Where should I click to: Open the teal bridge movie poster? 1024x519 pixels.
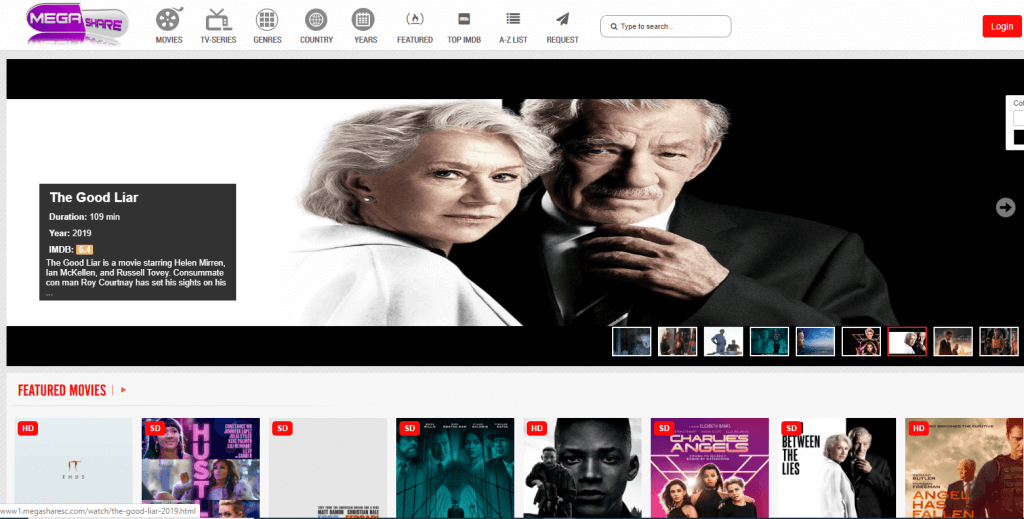455,467
